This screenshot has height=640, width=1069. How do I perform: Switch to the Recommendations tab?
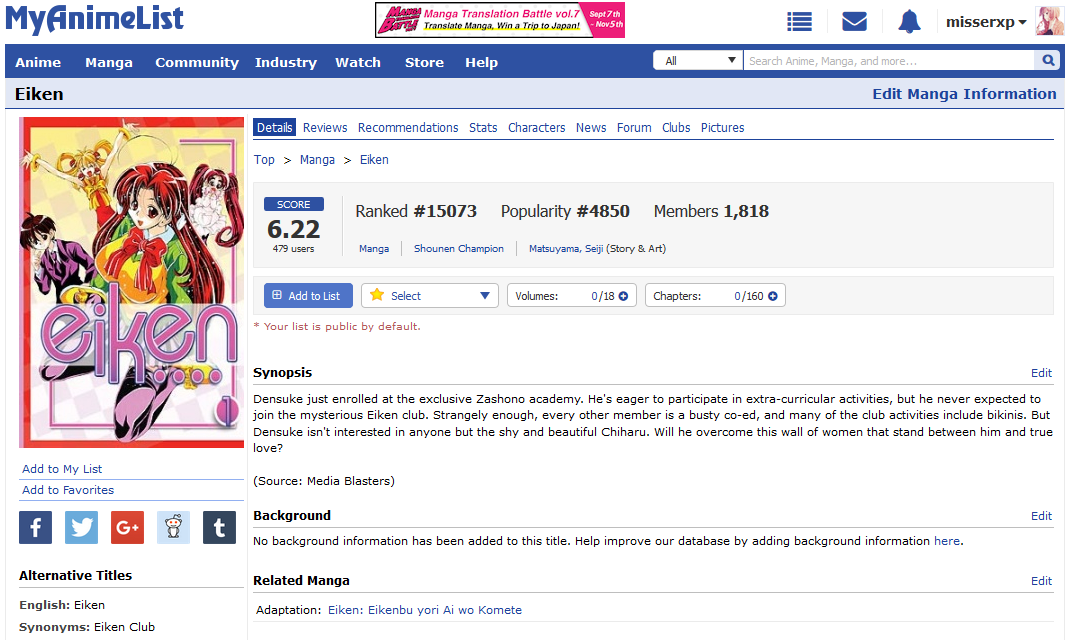pos(408,127)
